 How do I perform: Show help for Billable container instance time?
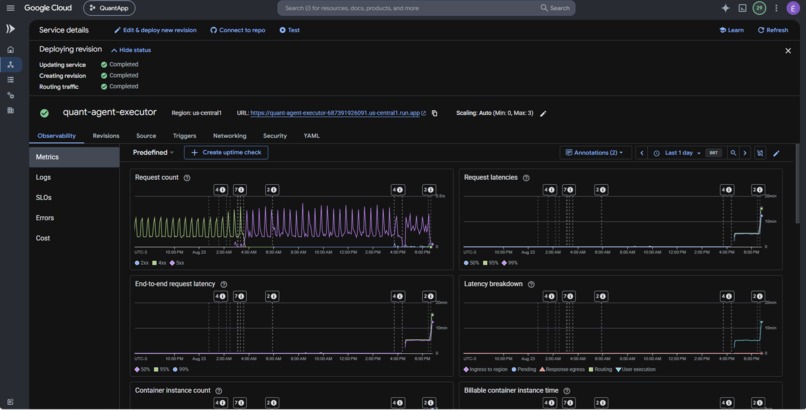[x=566, y=391]
